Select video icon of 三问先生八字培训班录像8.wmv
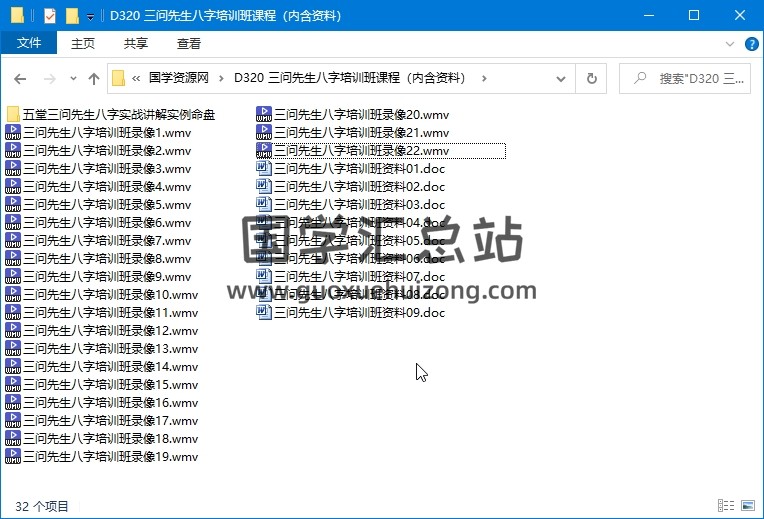Screen dimensions: 764x519 coord(13,259)
